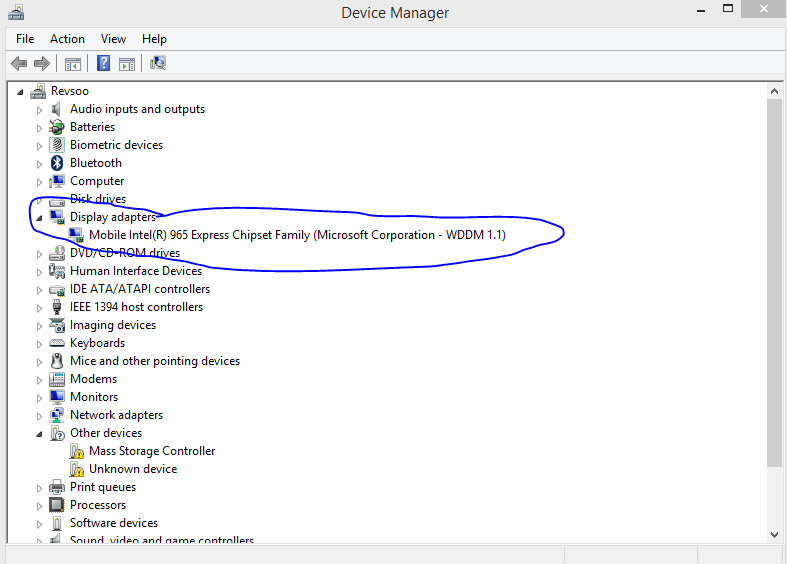Click the Revsoo computer root icon
Image resolution: width=787 pixels, height=564 pixels.
pyautogui.click(x=38, y=91)
